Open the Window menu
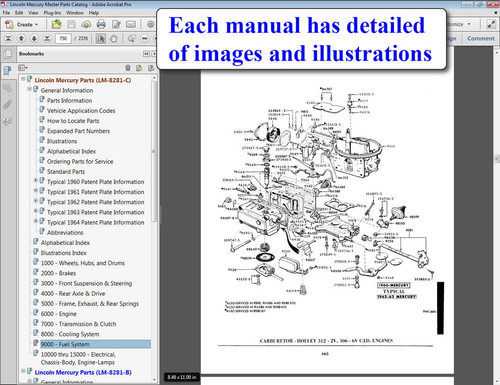The image size is (500, 385). [x=75, y=13]
